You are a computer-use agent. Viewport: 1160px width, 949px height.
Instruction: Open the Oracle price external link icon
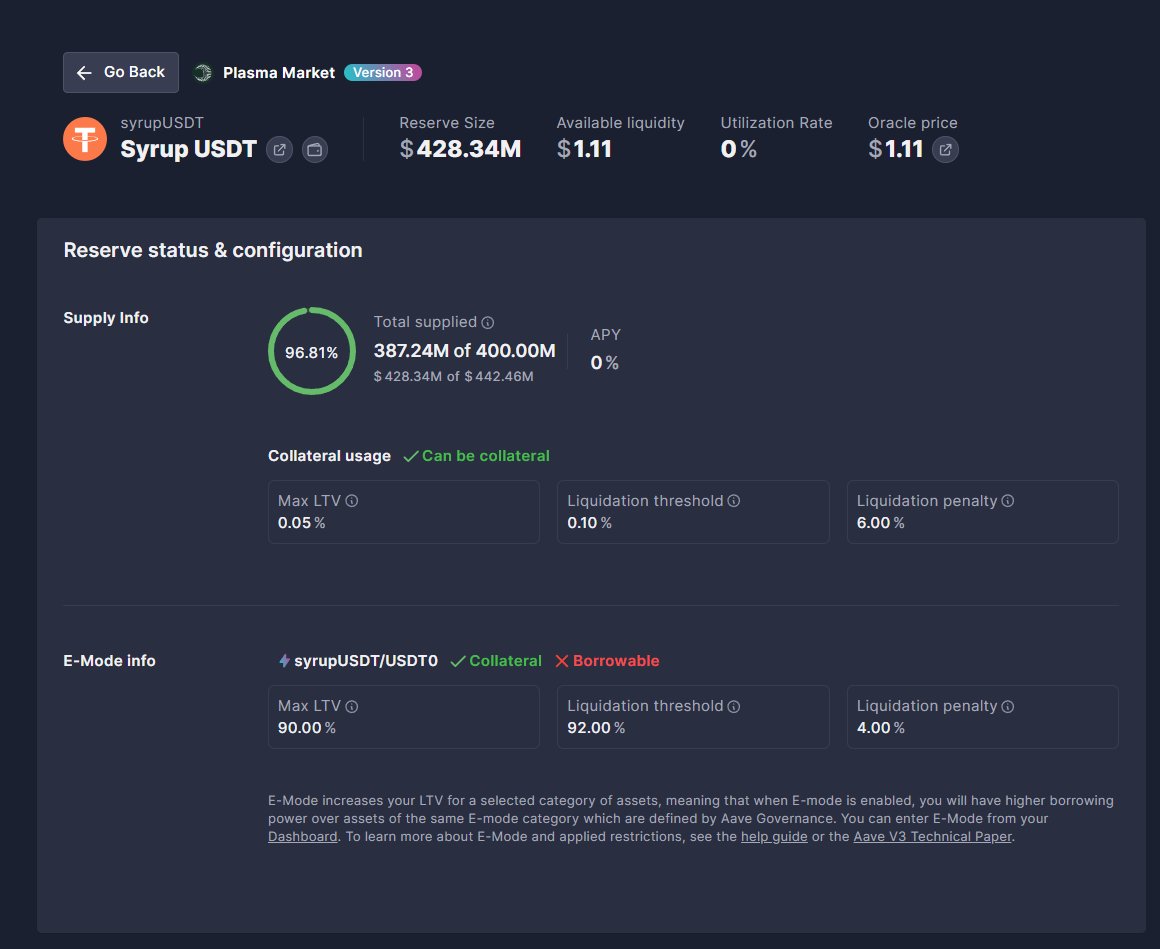click(x=945, y=150)
